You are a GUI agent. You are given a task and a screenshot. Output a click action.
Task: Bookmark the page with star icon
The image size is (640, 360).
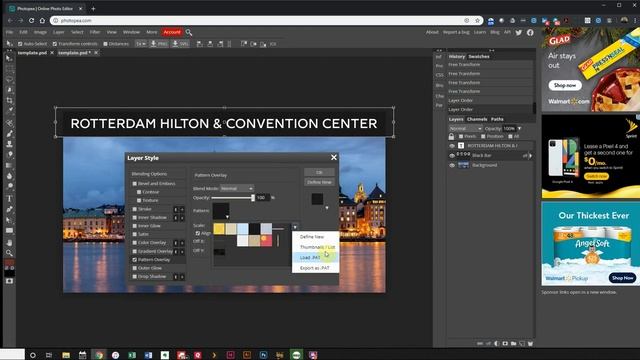pyautogui.click(x=477, y=20)
